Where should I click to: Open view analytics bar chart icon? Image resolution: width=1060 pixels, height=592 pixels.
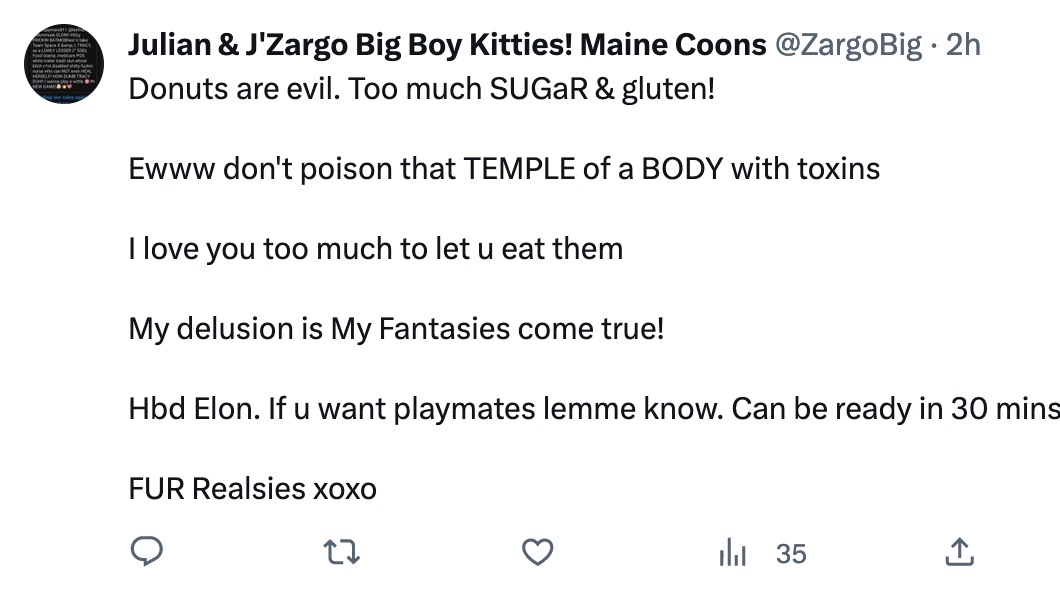click(733, 553)
